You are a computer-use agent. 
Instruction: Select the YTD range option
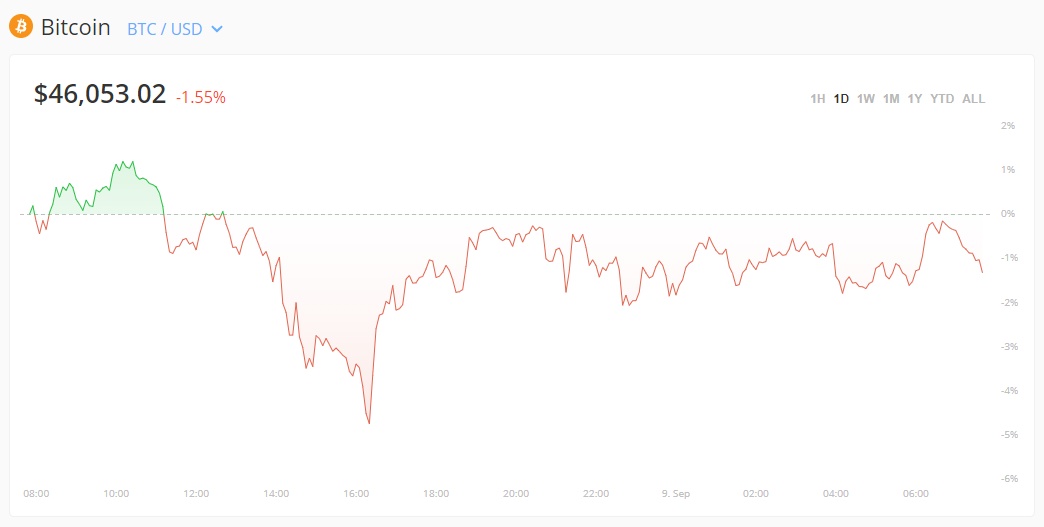942,98
